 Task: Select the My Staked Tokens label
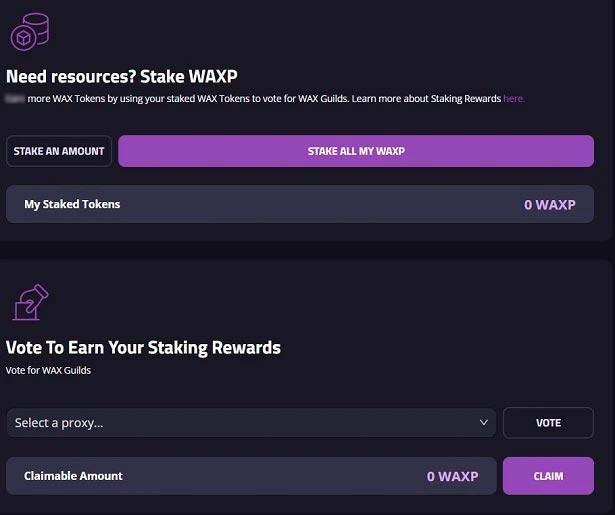72,204
